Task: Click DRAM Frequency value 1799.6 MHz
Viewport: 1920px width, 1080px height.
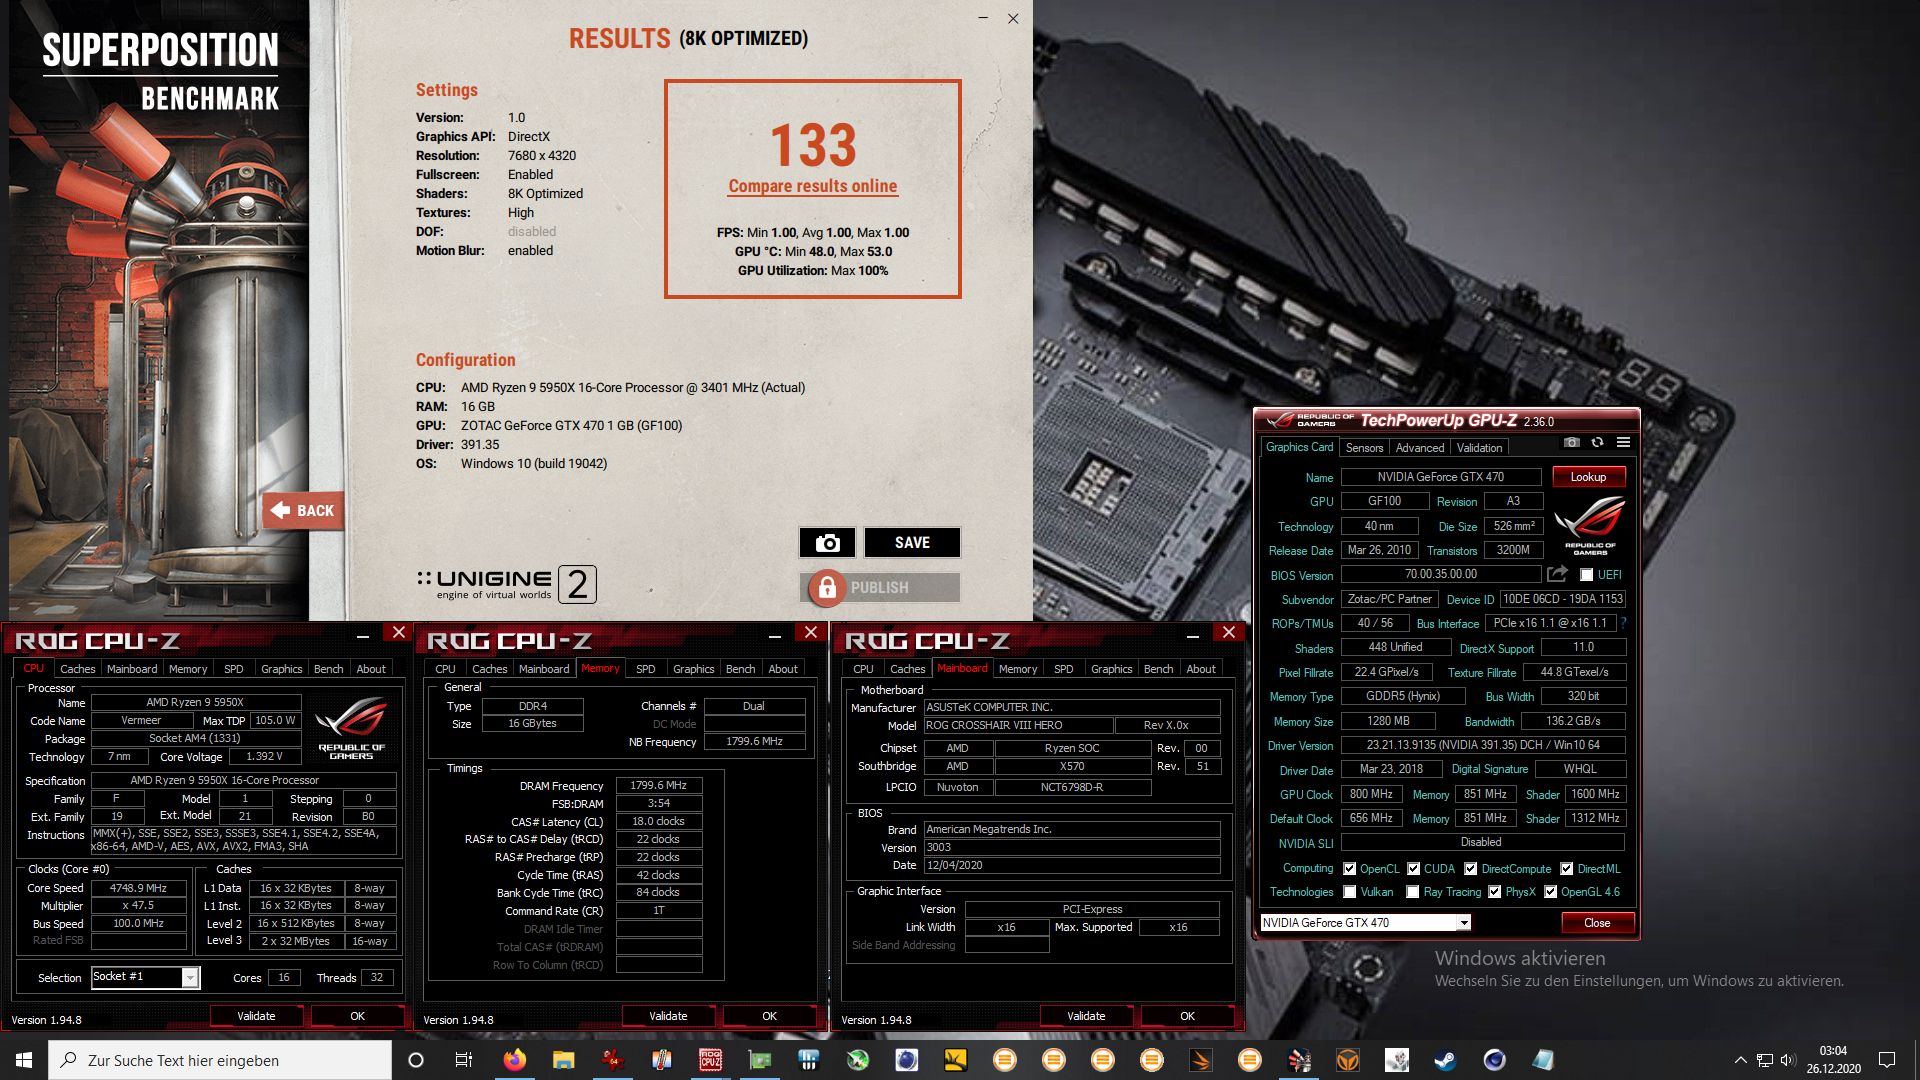Action: (658, 786)
